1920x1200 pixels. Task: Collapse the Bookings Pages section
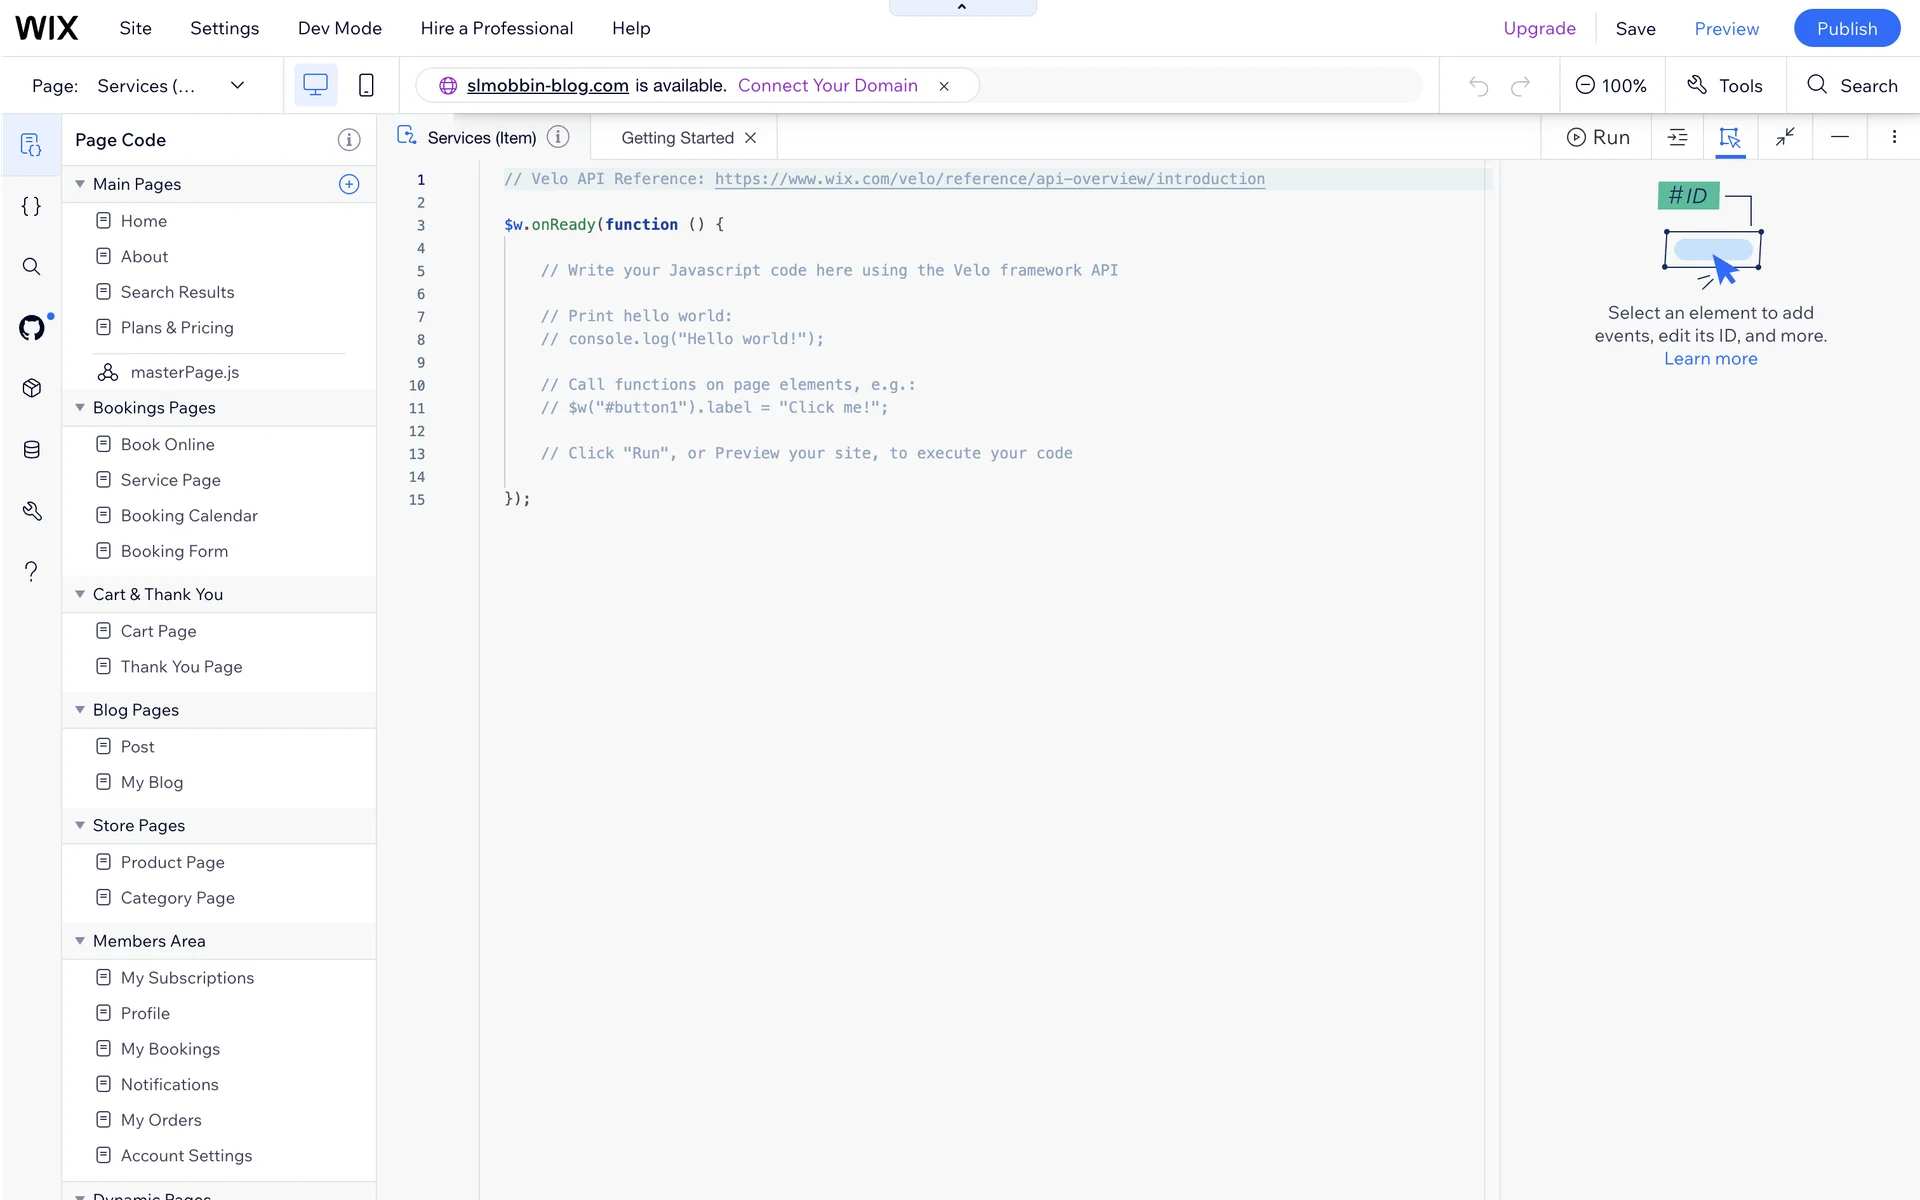point(80,408)
